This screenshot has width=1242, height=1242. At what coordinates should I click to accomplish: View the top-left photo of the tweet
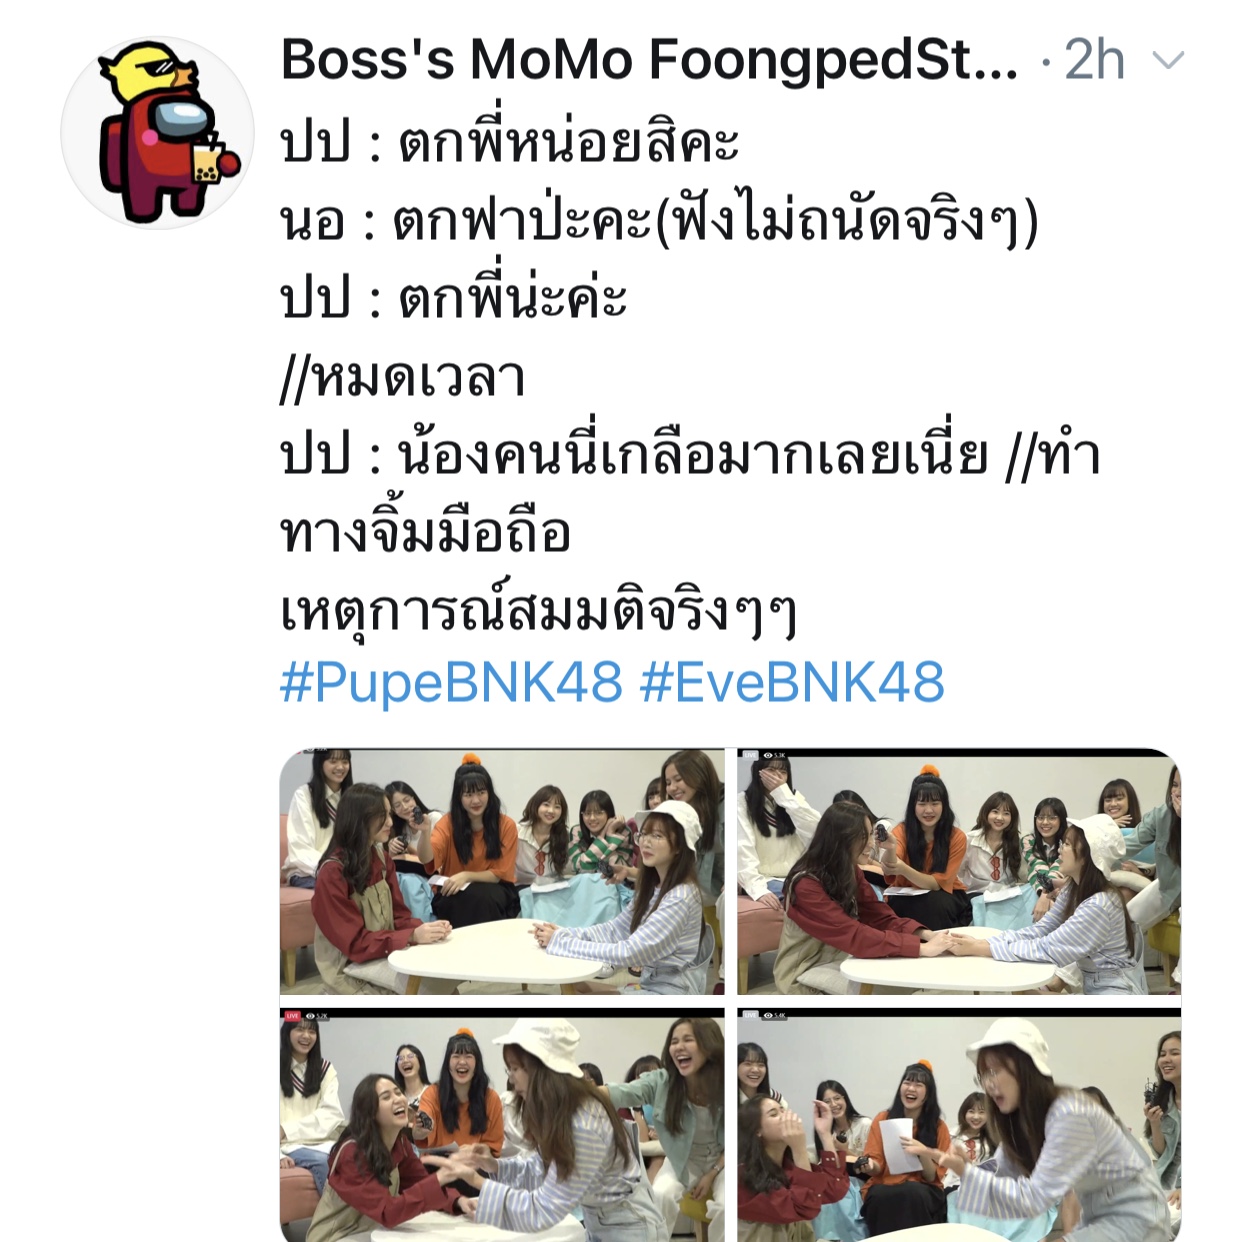[x=502, y=871]
